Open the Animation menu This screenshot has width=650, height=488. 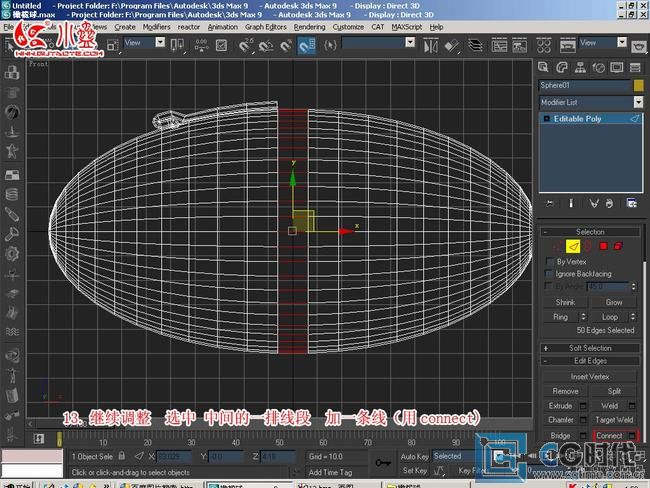[x=223, y=27]
